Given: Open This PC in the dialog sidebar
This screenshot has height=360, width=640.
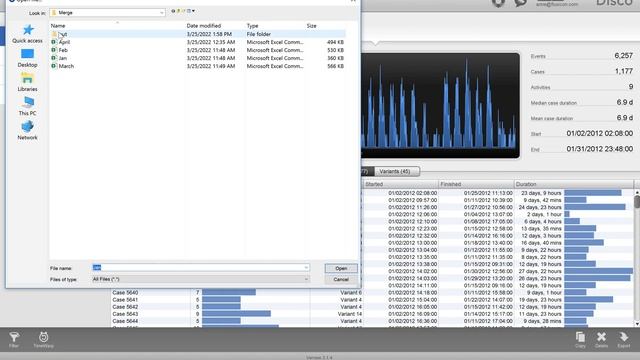Looking at the screenshot, I should tap(27, 106).
